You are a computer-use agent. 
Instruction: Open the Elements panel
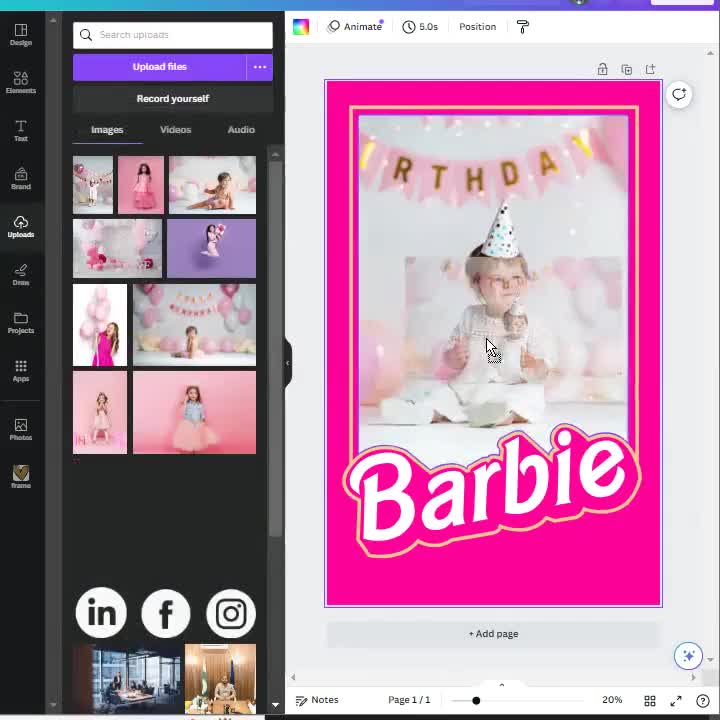21,83
